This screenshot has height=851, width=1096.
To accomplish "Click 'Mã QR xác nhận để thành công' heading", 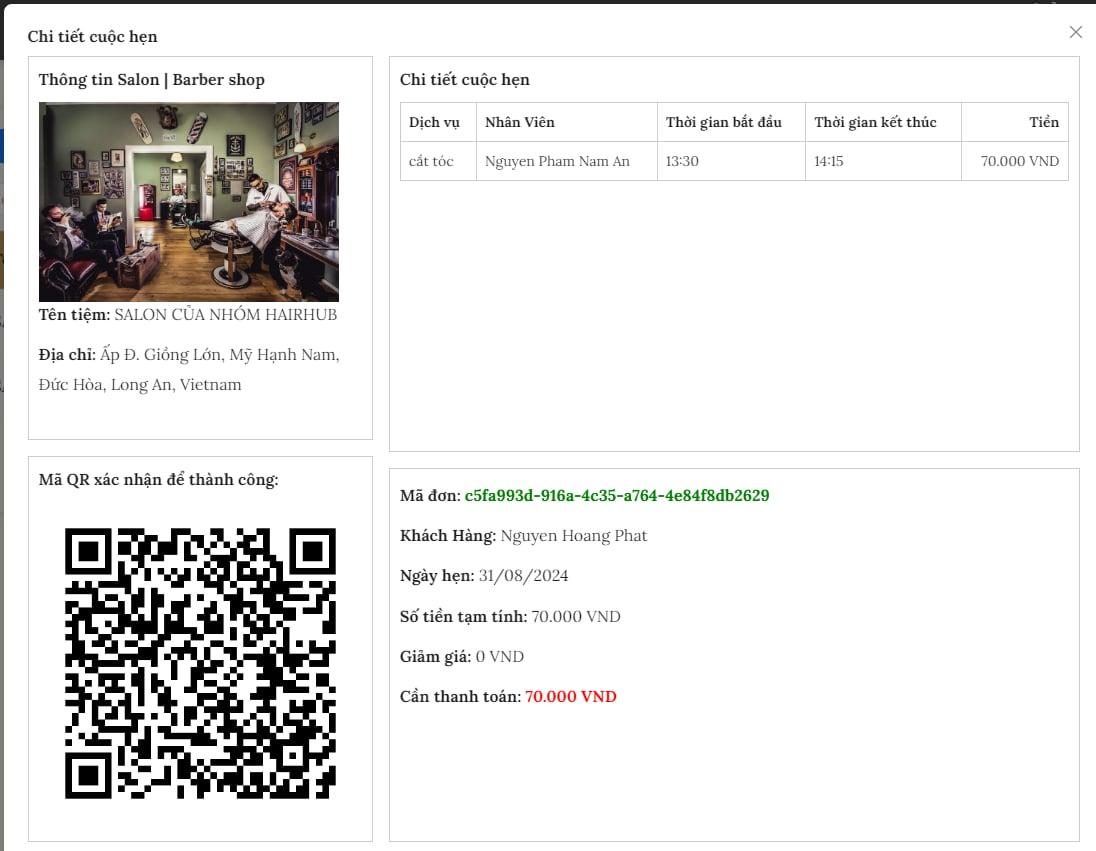I will coord(159,480).
